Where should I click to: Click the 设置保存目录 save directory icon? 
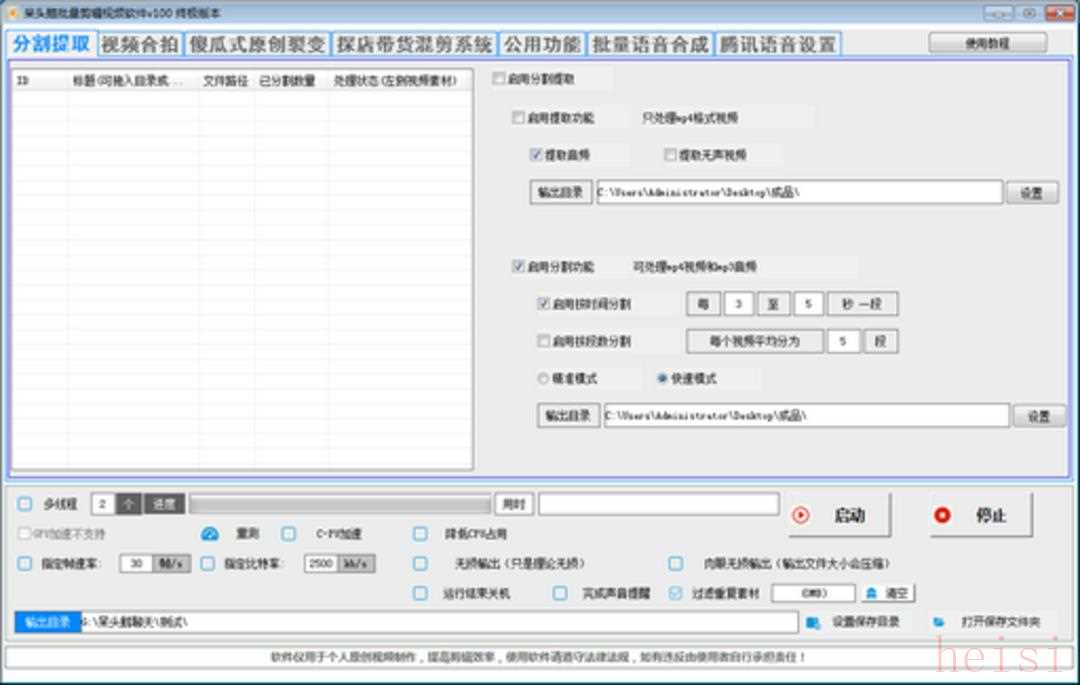click(814, 622)
